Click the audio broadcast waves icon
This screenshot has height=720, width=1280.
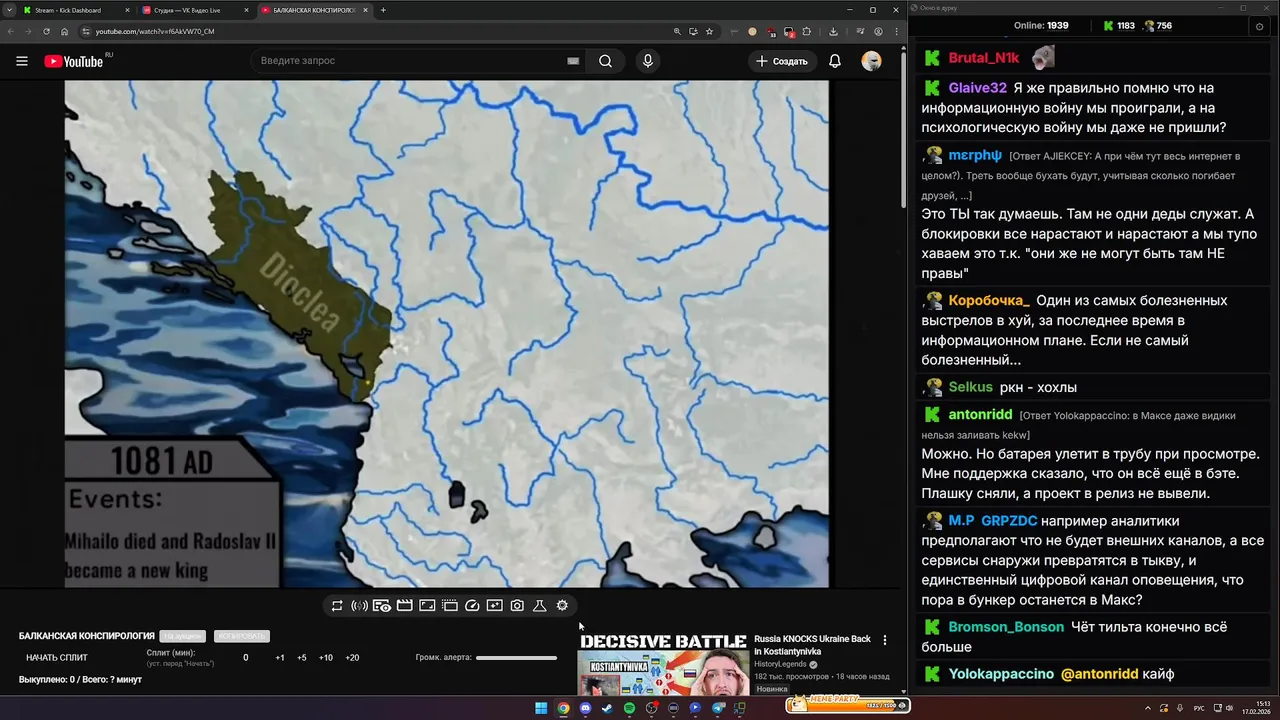pos(359,605)
